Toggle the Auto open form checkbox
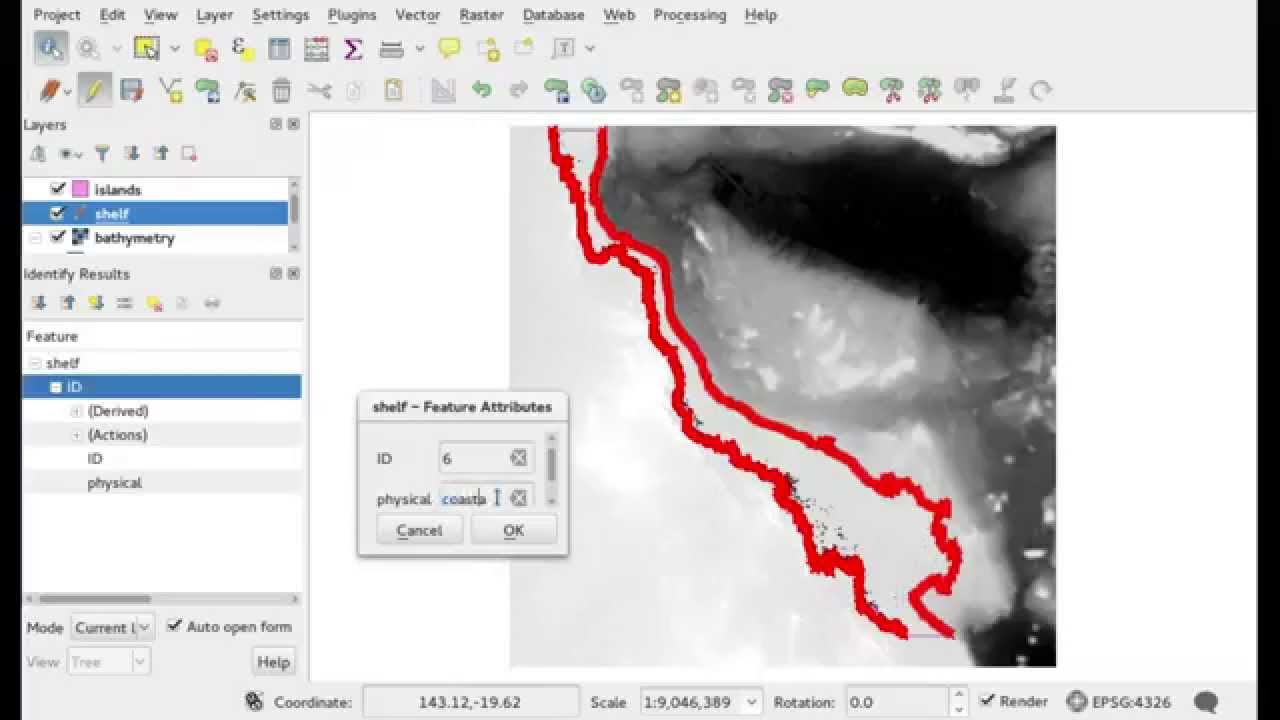Viewport: 1280px width, 720px height. click(x=174, y=626)
